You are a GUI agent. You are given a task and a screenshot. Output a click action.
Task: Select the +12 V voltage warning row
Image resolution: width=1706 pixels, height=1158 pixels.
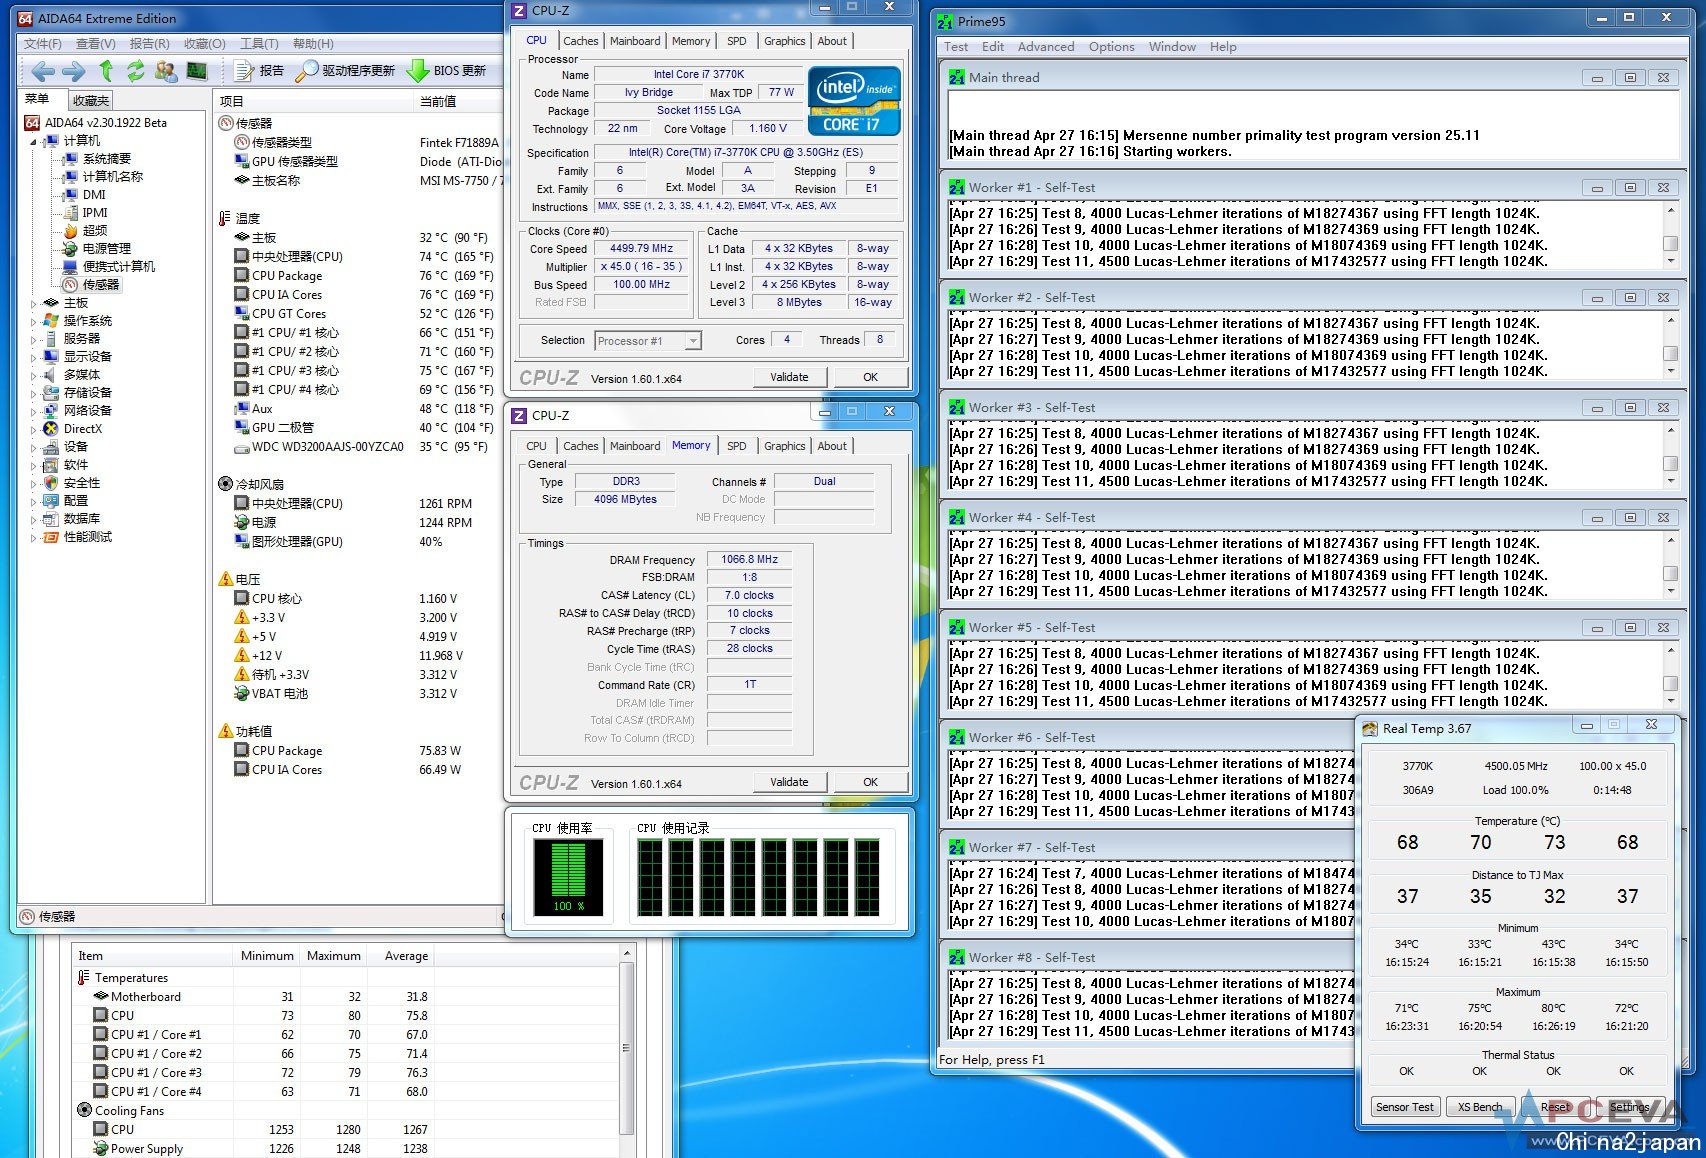coord(364,655)
